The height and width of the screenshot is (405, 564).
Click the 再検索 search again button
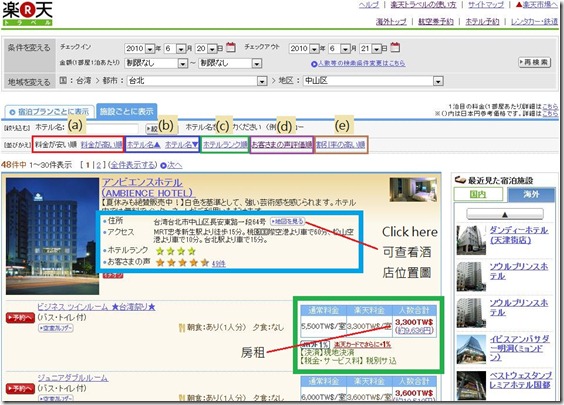(535, 62)
